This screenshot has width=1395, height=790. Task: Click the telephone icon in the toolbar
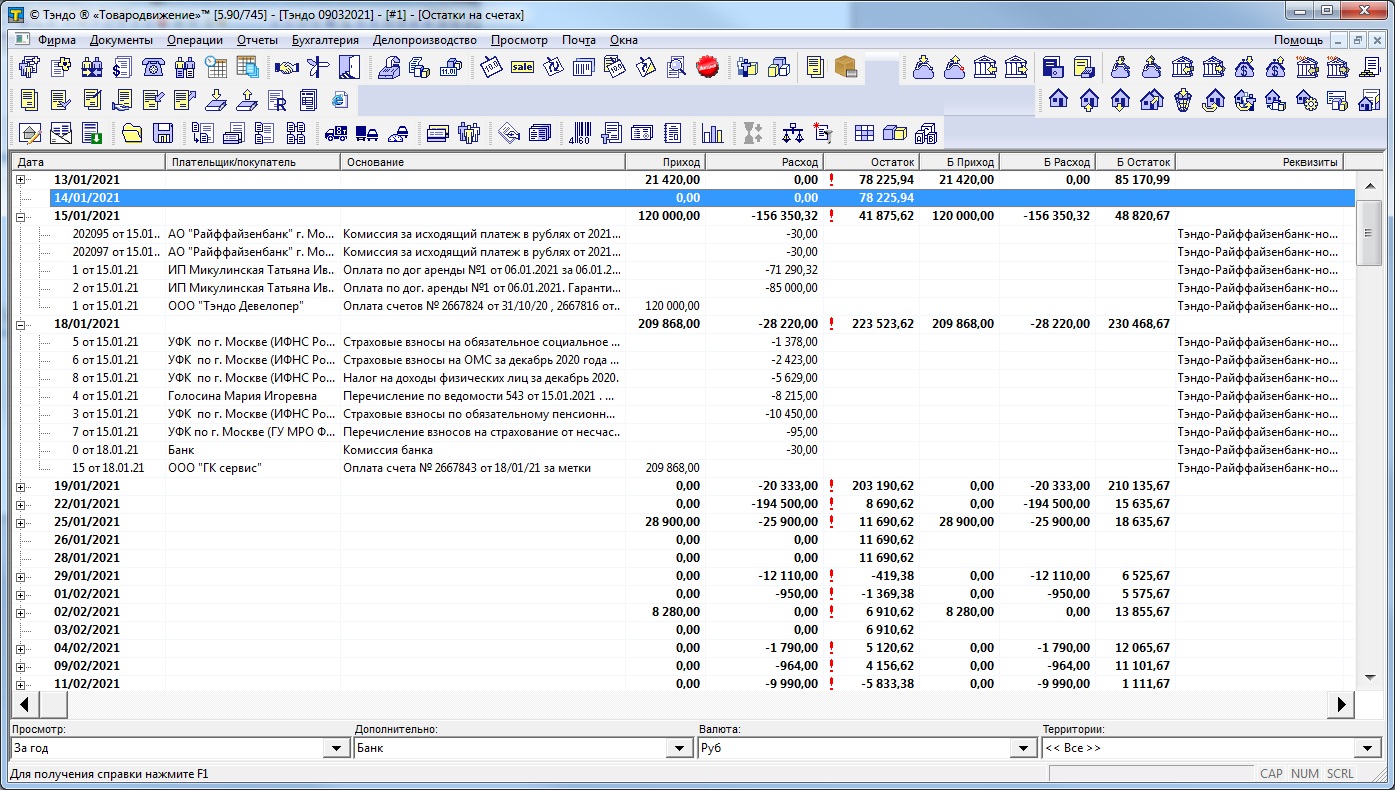coord(153,68)
